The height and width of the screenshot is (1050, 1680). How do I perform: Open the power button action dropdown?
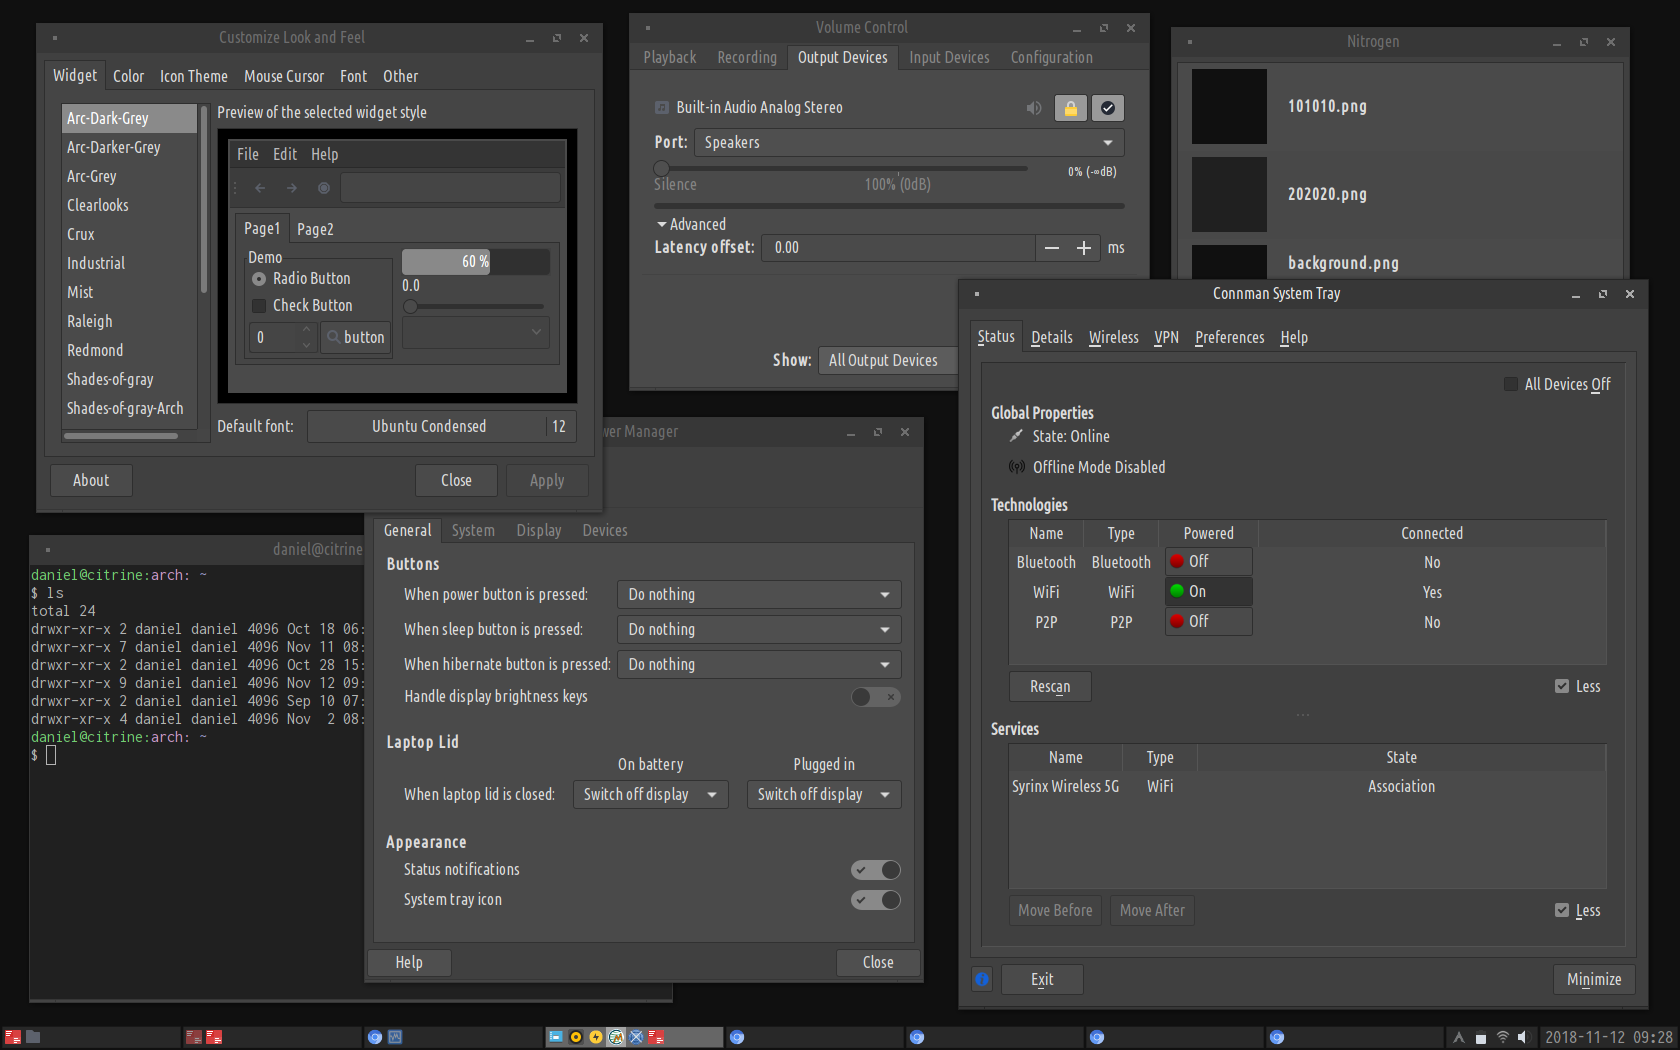[x=759, y=595]
